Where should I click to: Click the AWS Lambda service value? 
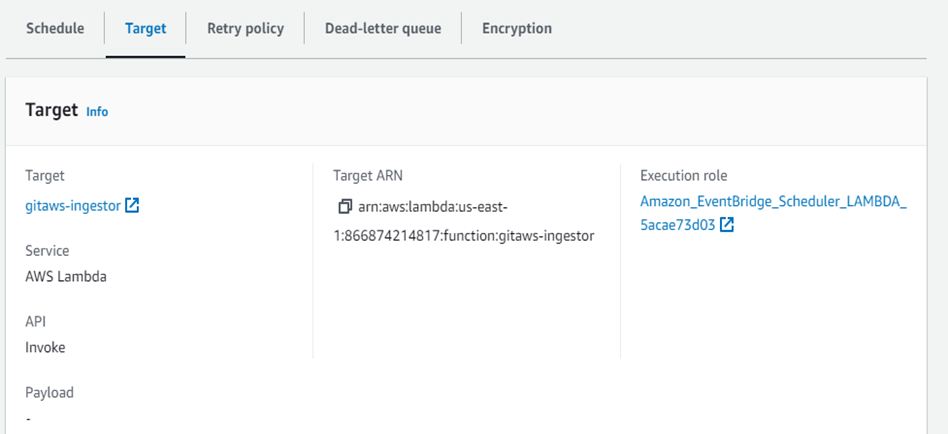(x=66, y=277)
